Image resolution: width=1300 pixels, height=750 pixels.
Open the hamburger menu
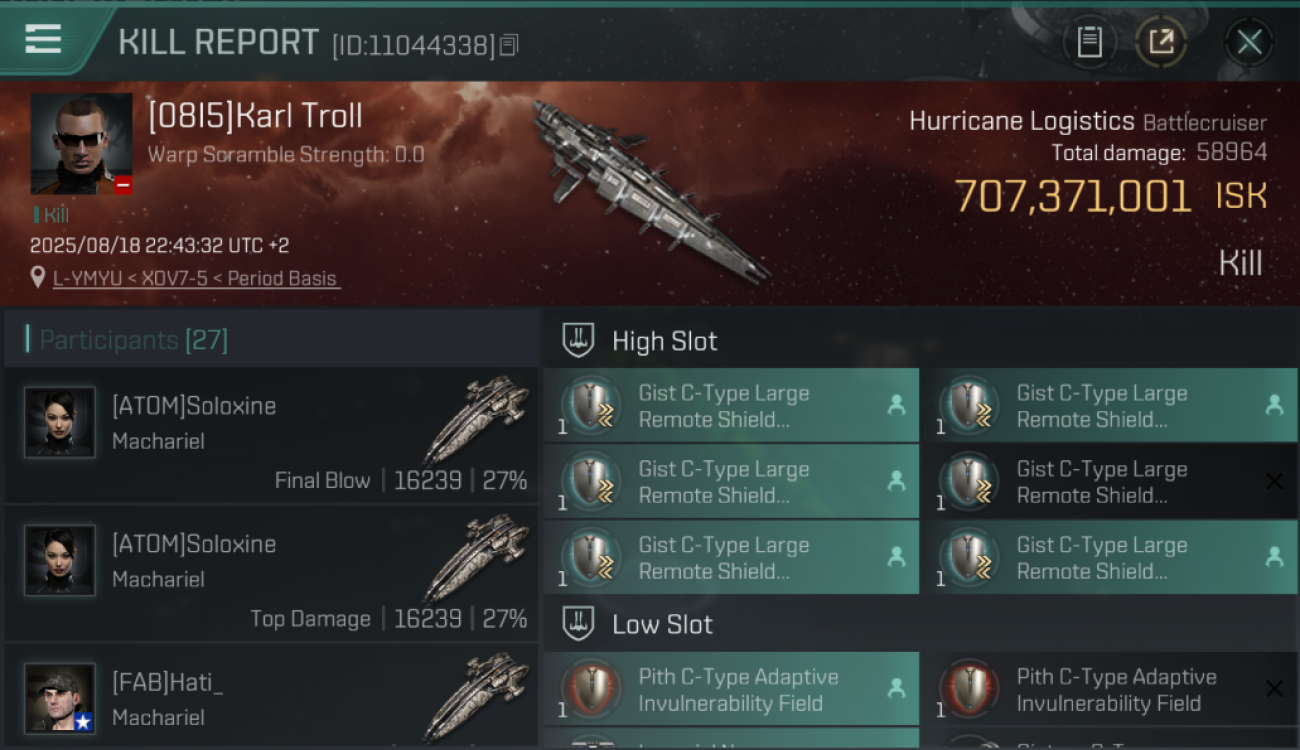pyautogui.click(x=43, y=39)
